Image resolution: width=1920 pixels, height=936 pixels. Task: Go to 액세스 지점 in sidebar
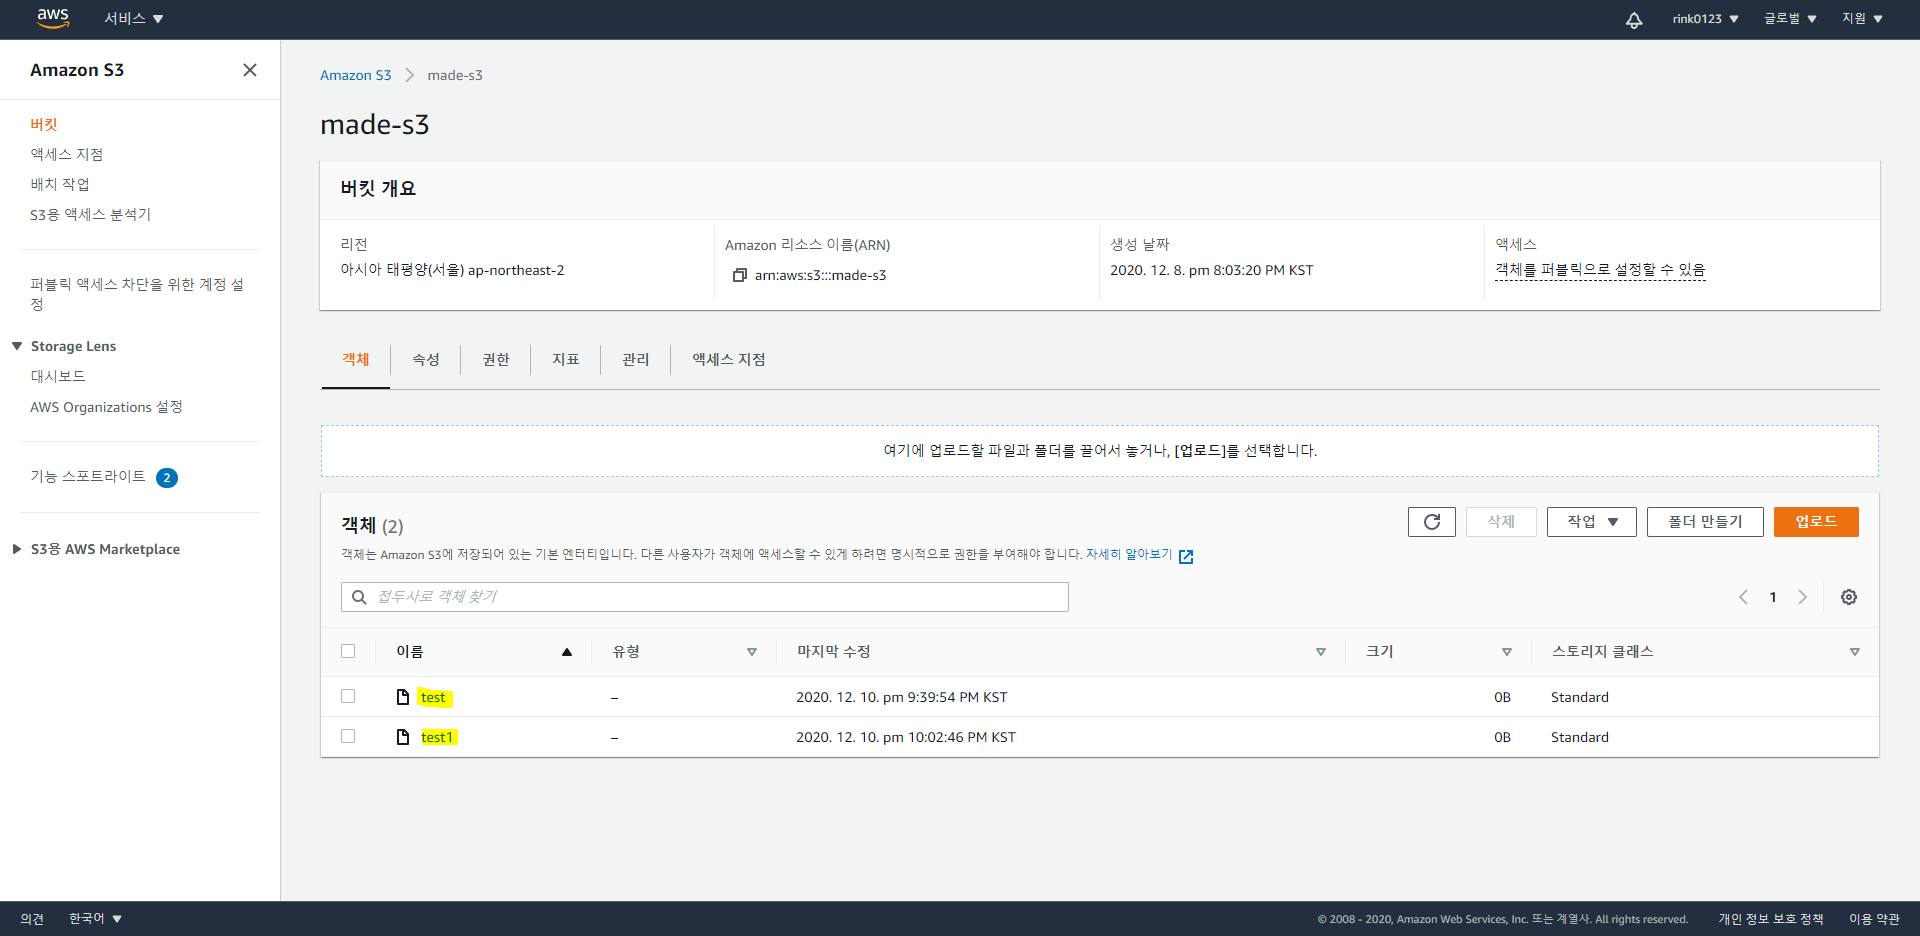(67, 155)
